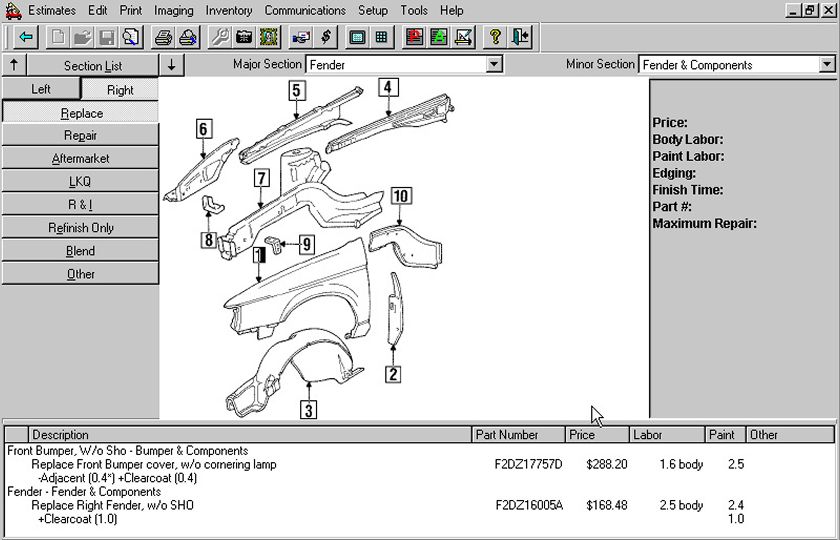Expand the Minor Section dropdown arrow
Viewport: 840px width, 540px height.
tap(827, 65)
